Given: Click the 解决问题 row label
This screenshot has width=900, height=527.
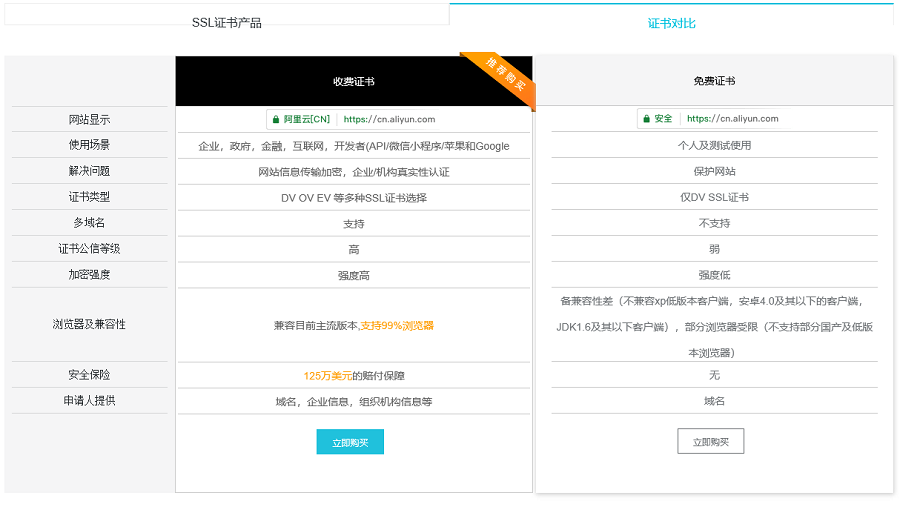Looking at the screenshot, I should 90,171.
